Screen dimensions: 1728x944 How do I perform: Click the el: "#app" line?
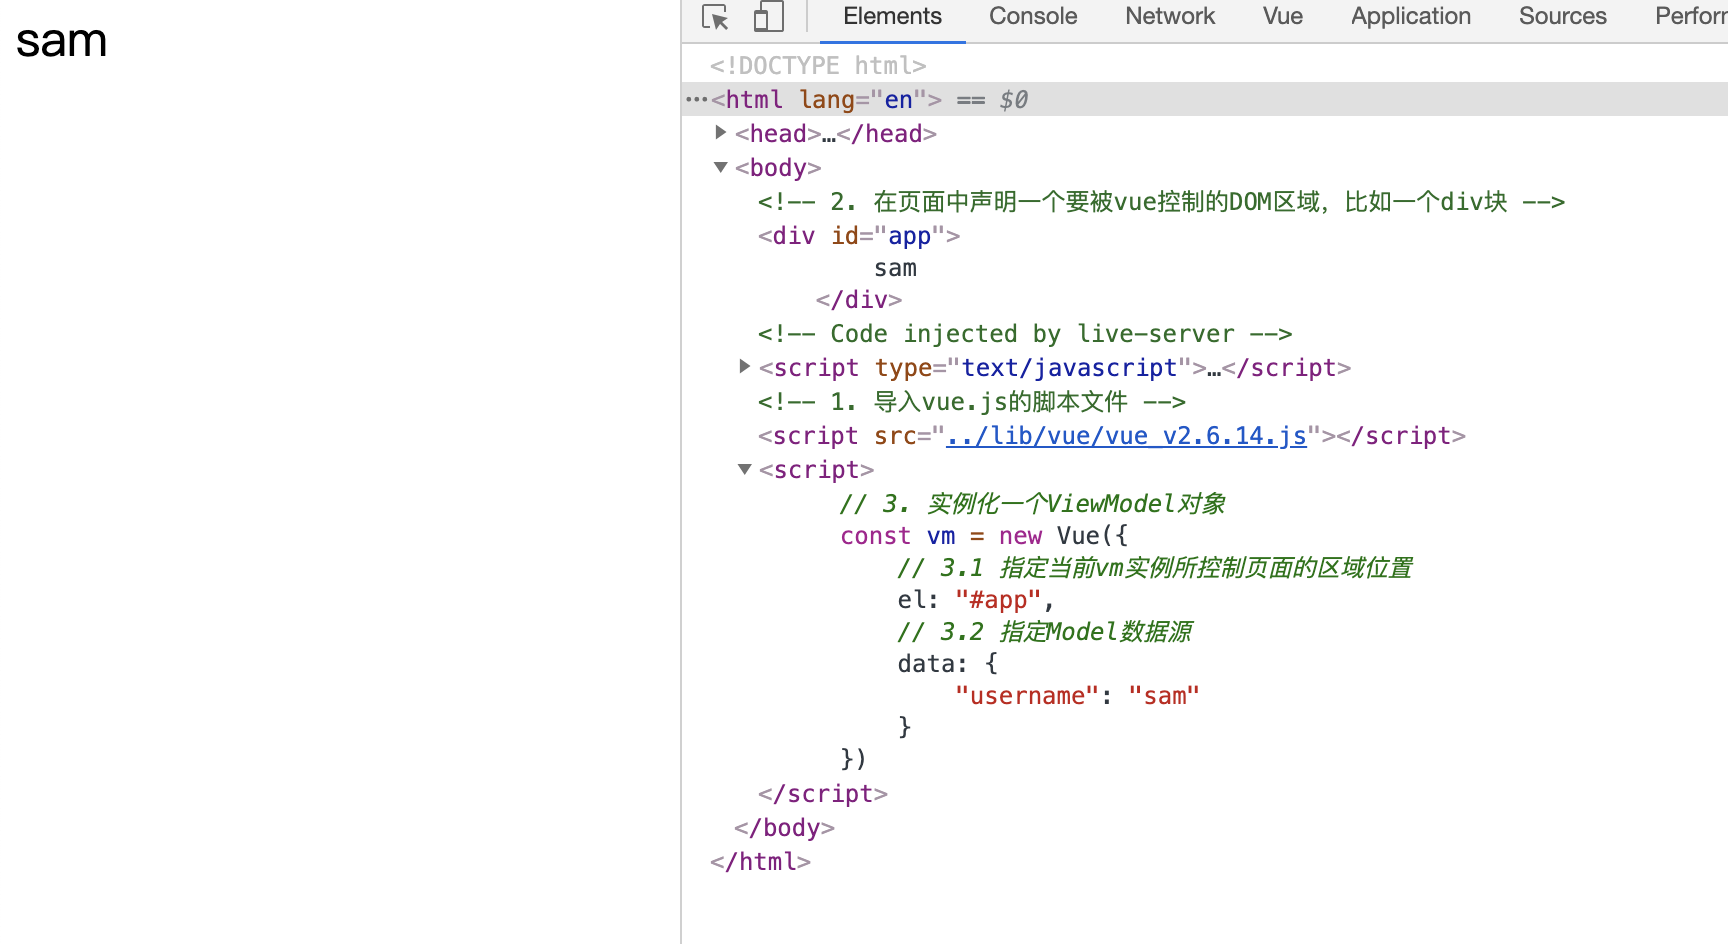[x=976, y=600]
